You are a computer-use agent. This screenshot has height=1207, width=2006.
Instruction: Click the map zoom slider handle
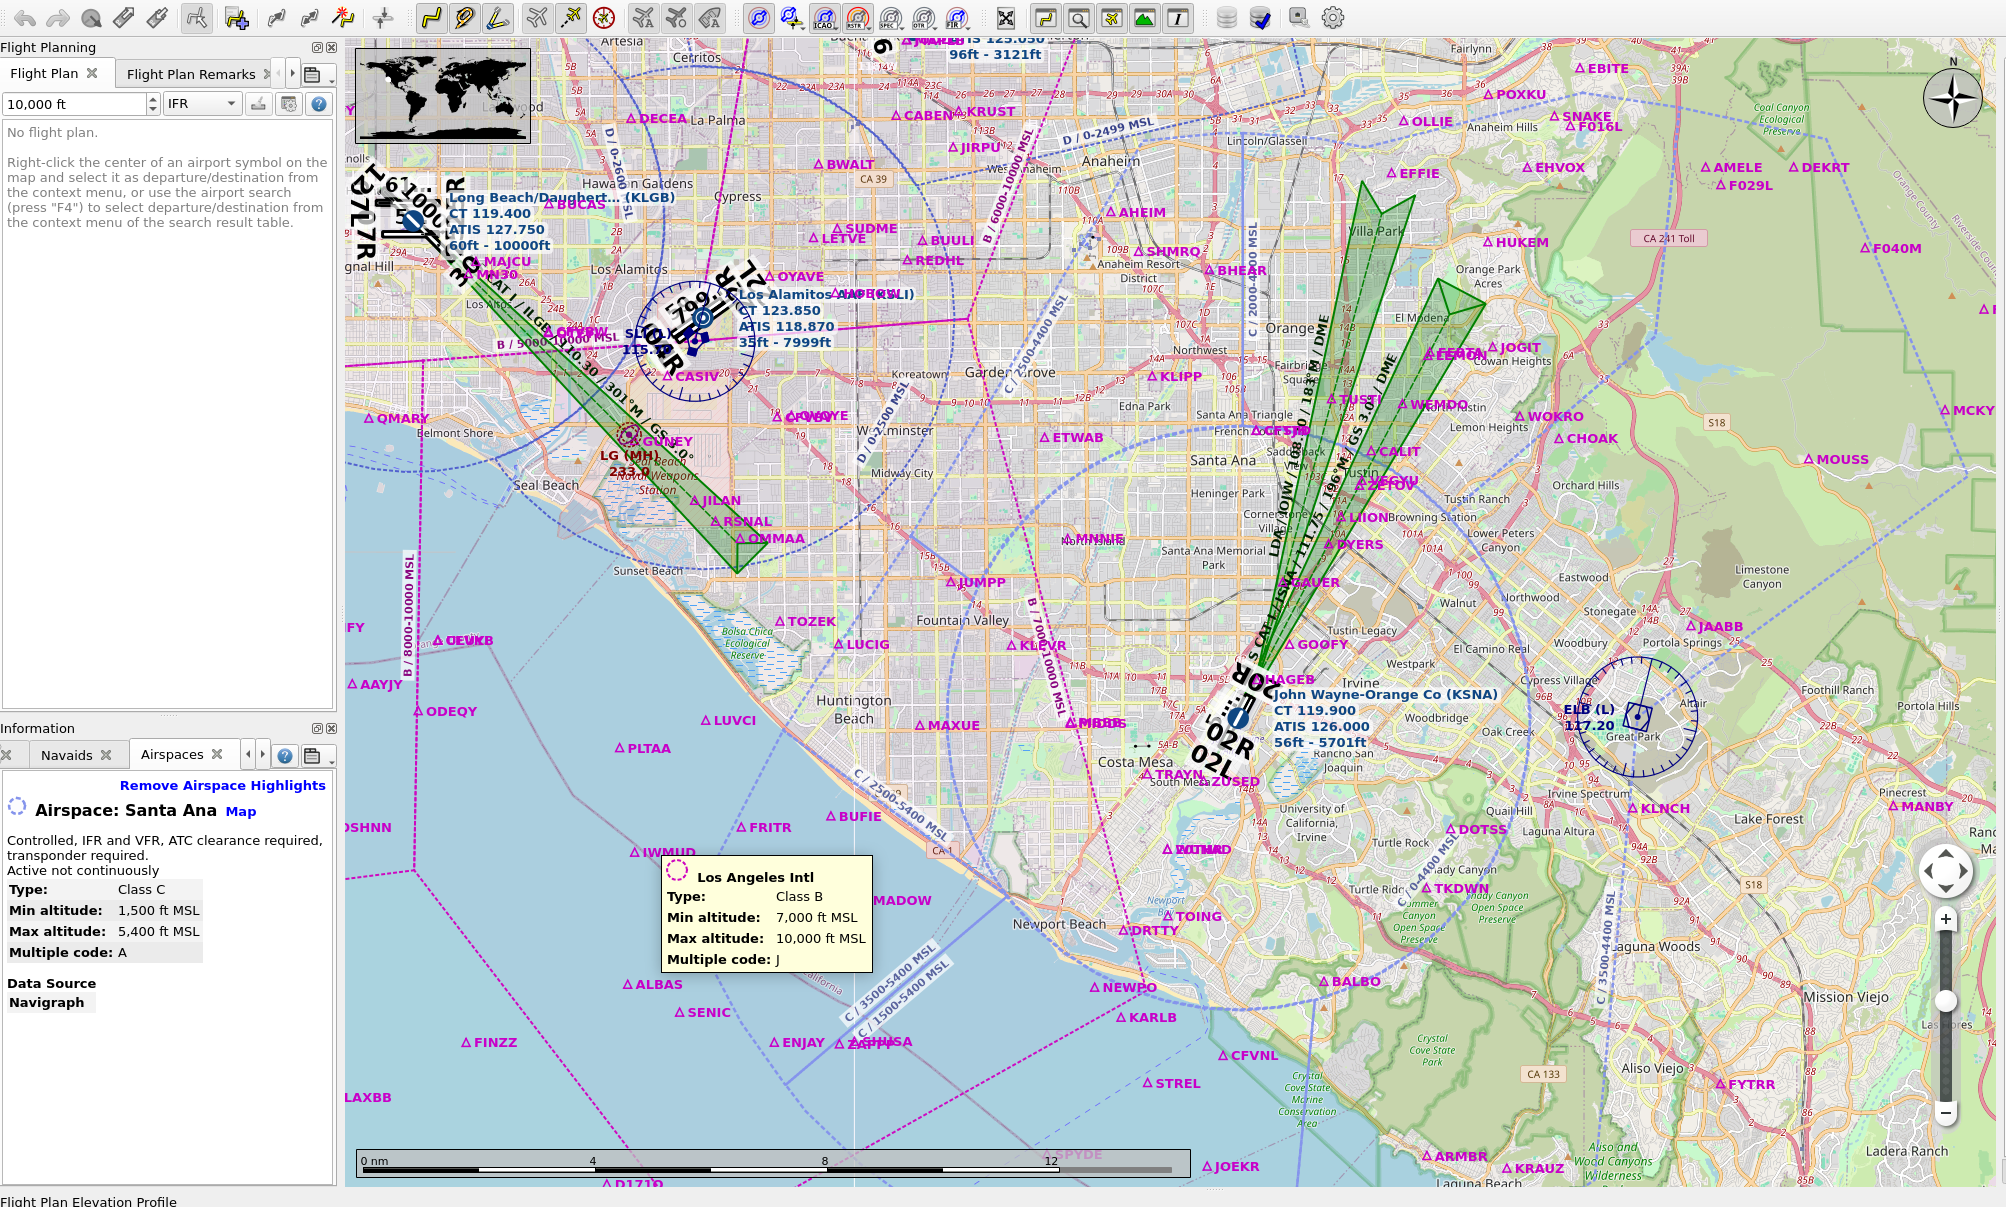pos(1945,1000)
